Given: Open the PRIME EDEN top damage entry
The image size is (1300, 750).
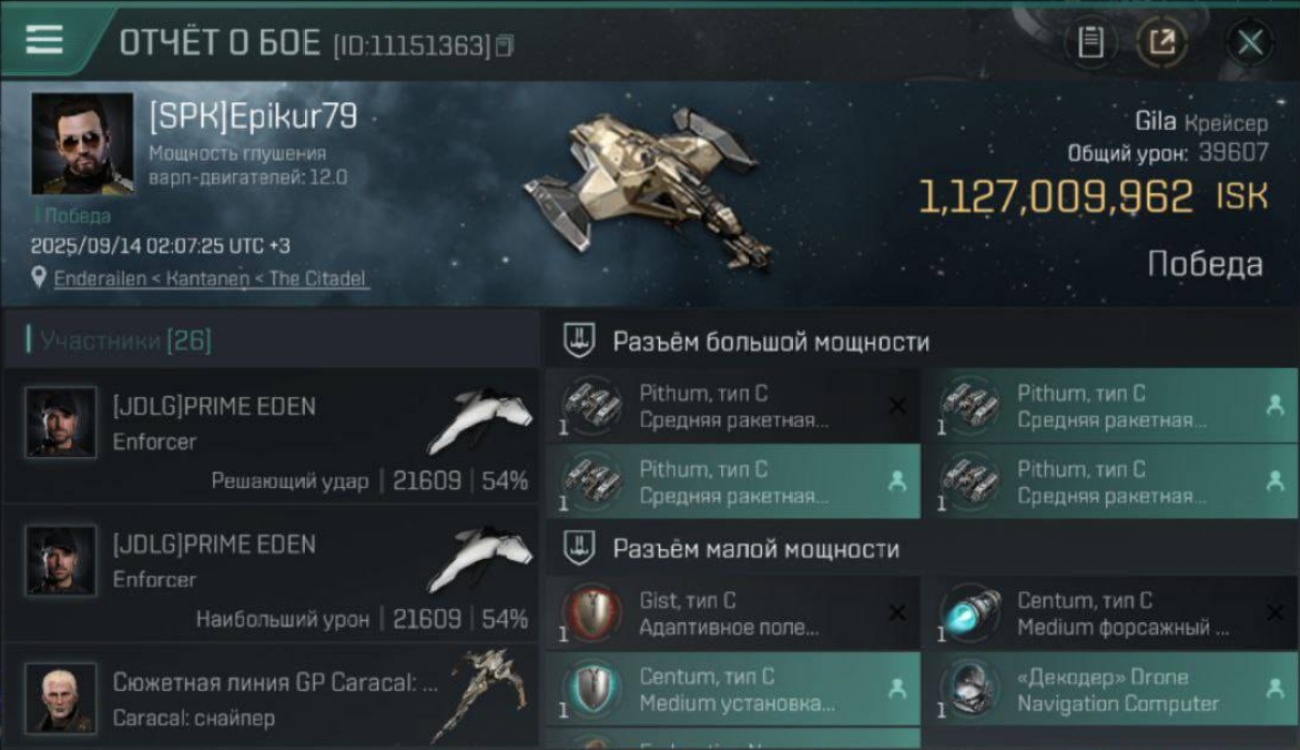Looking at the screenshot, I should tap(270, 573).
